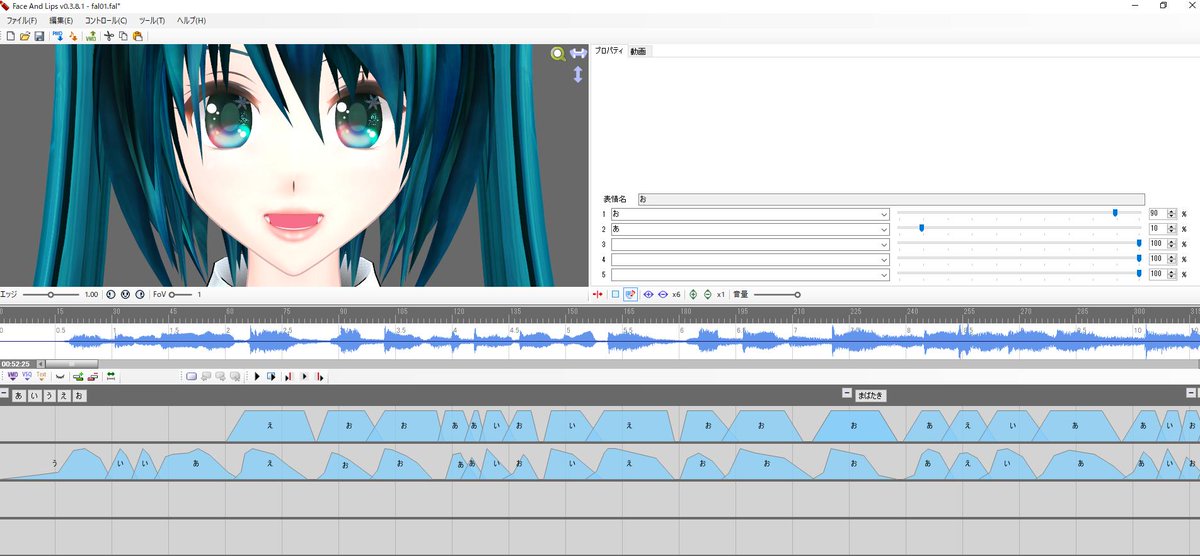Open the ヘルプ(H) menu

(x=191, y=20)
